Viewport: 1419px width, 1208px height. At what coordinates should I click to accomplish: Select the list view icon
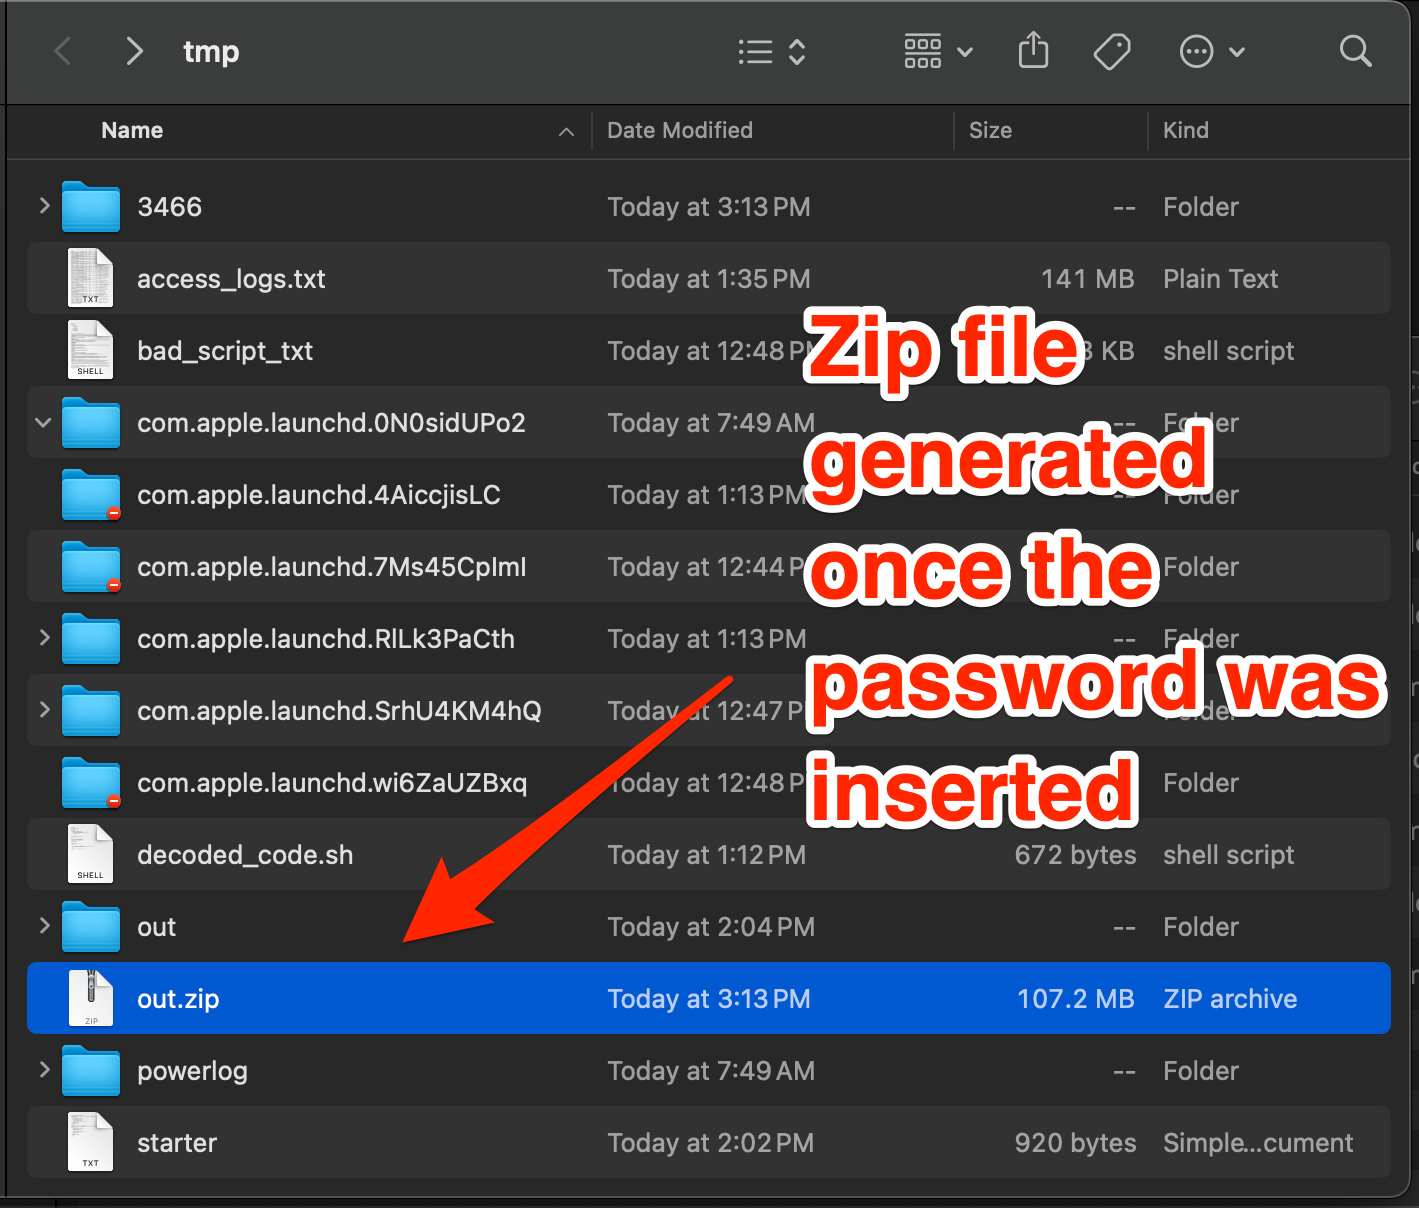tap(755, 51)
